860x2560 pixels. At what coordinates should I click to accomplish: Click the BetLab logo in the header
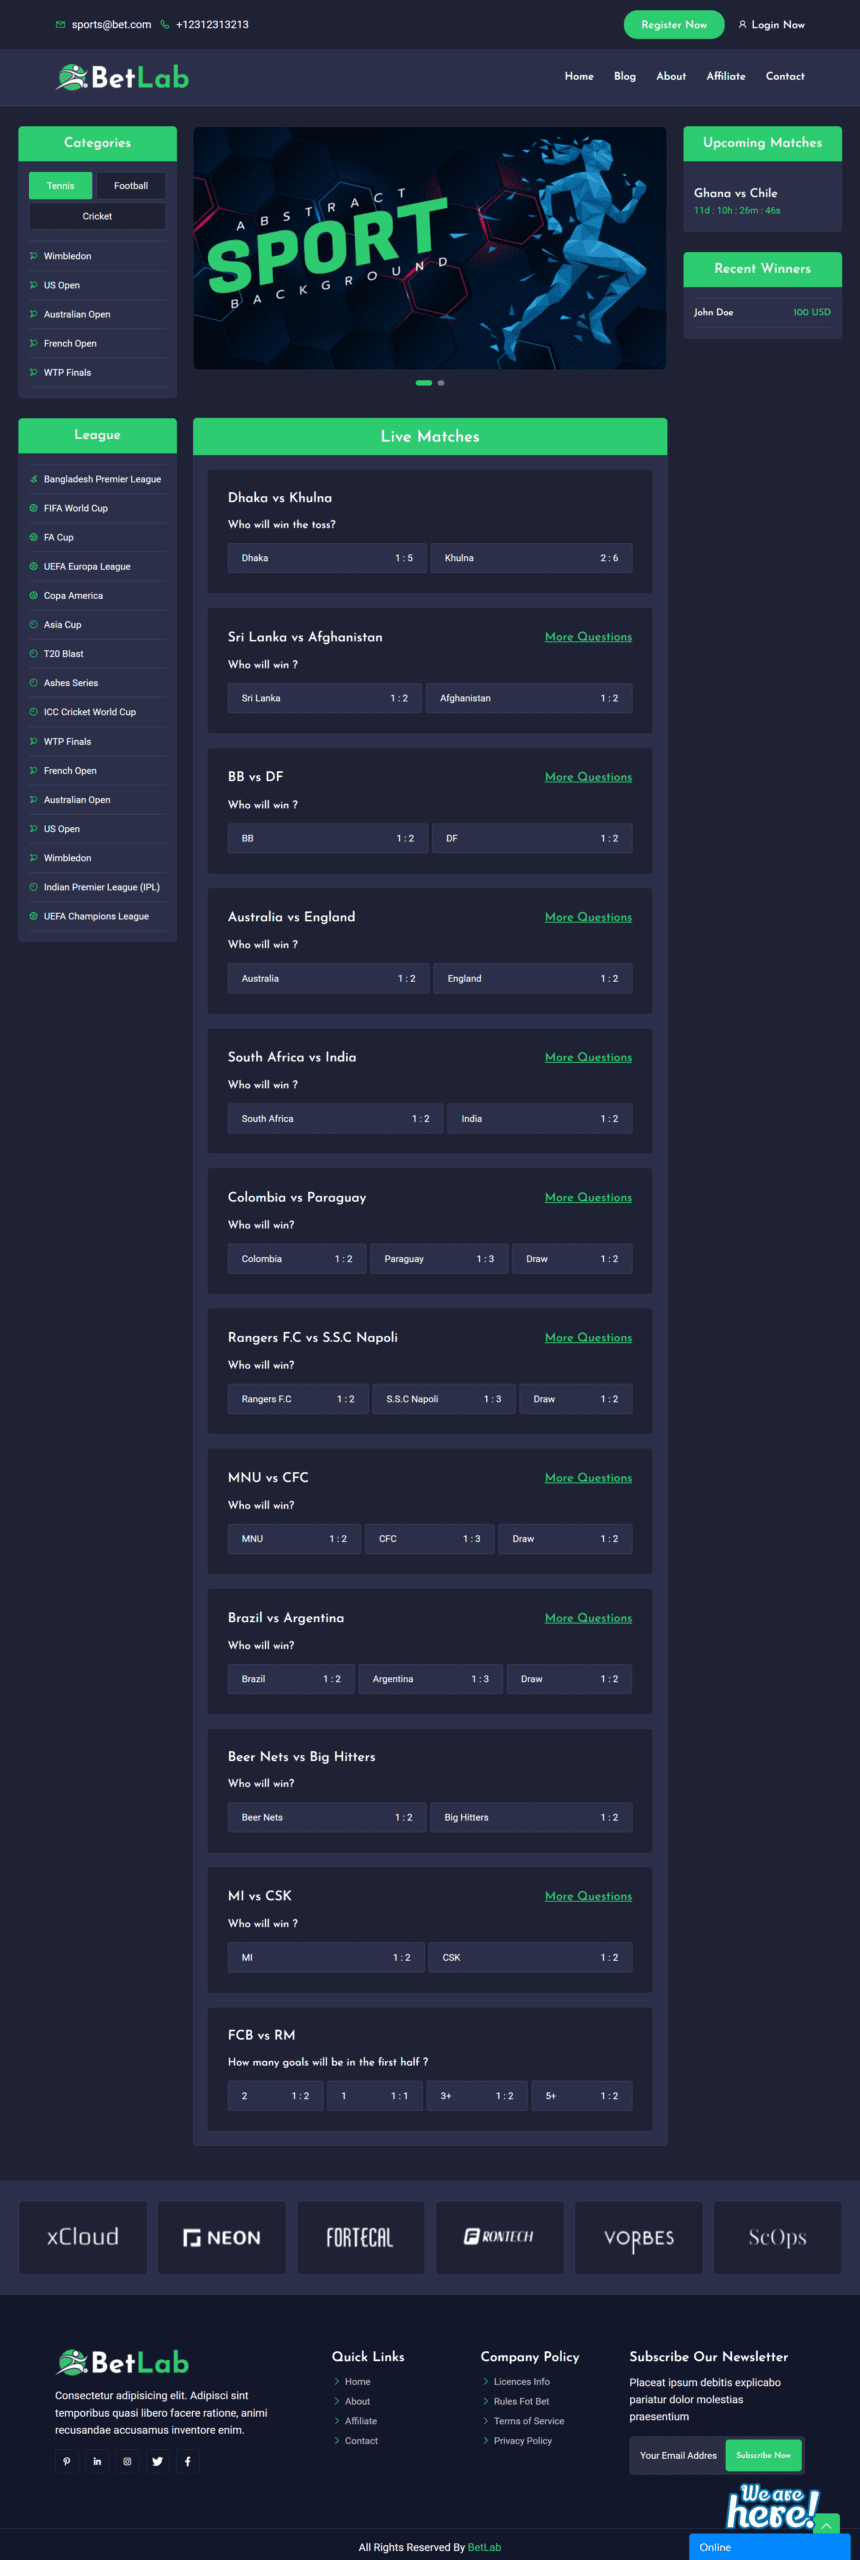pos(122,77)
